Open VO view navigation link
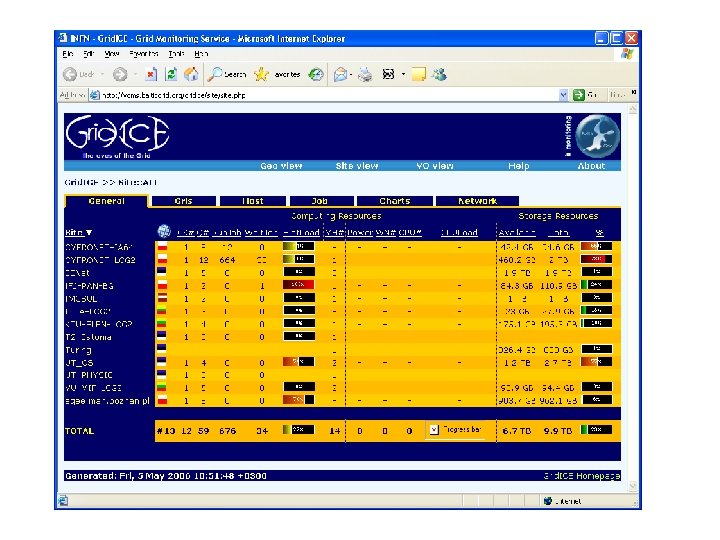 (x=434, y=166)
